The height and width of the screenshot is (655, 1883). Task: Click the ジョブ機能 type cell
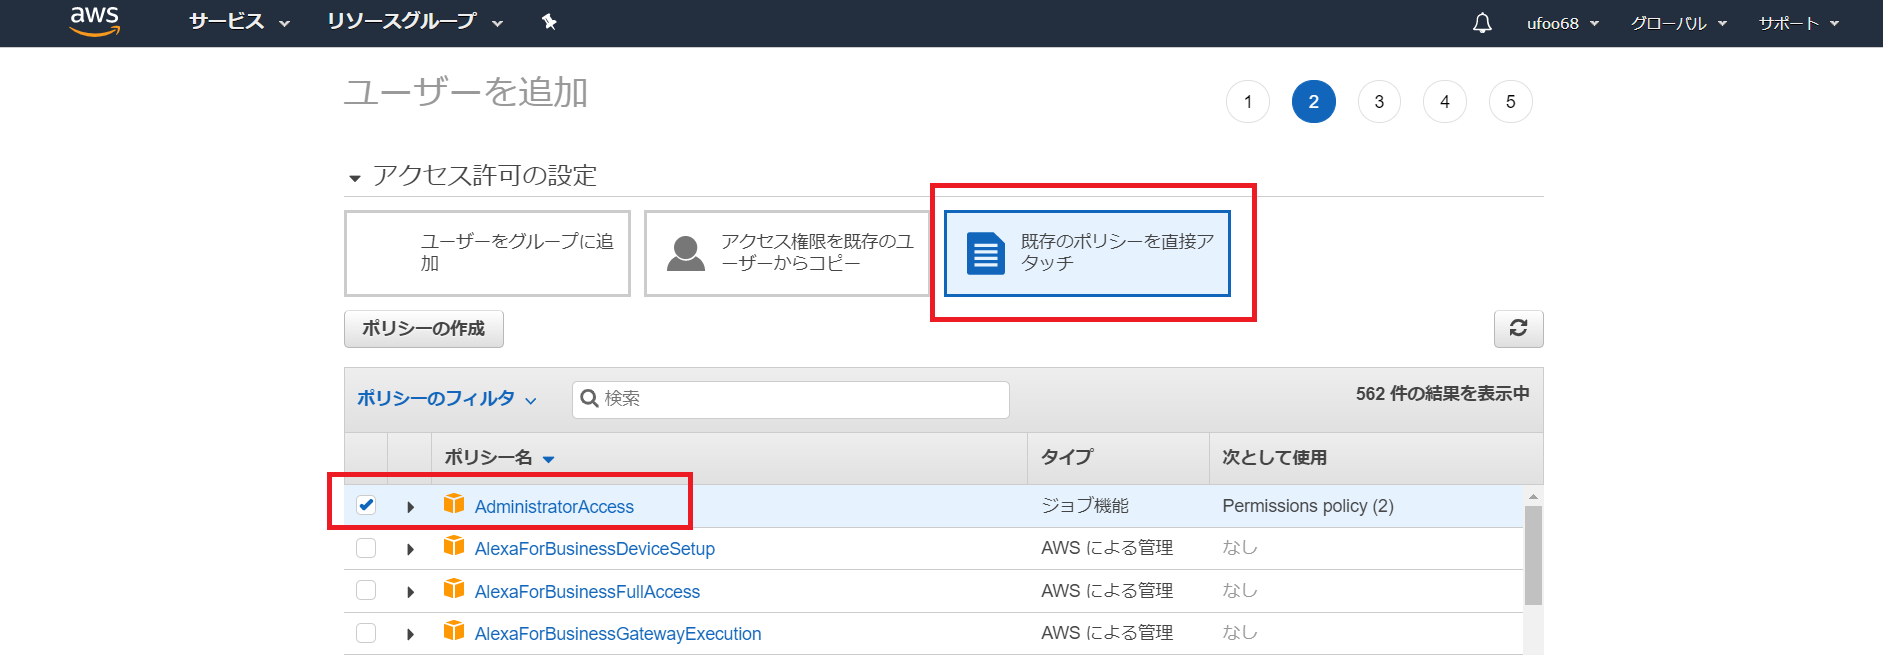[x=1084, y=506]
